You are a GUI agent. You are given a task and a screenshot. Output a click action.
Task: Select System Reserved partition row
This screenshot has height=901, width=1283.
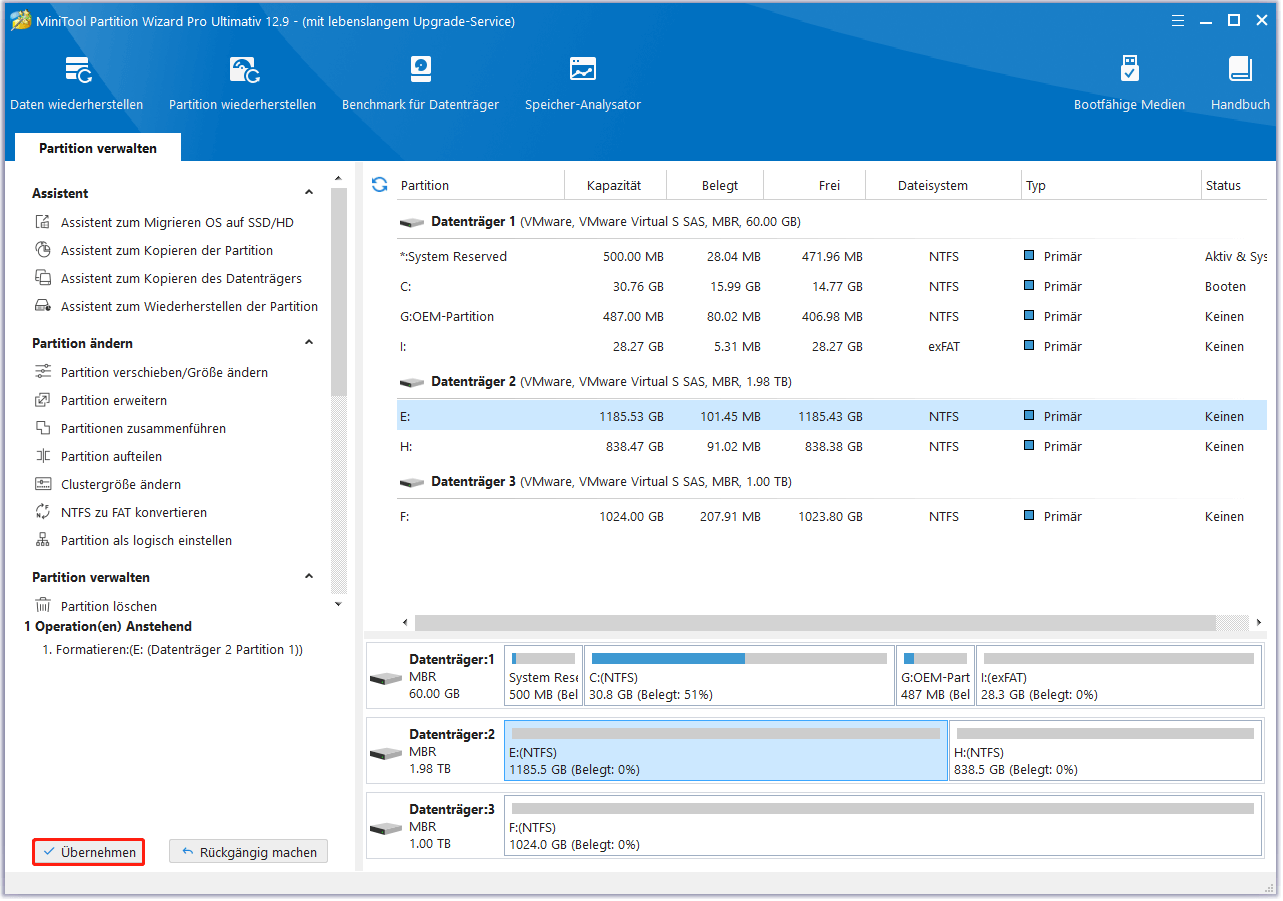tap(832, 257)
